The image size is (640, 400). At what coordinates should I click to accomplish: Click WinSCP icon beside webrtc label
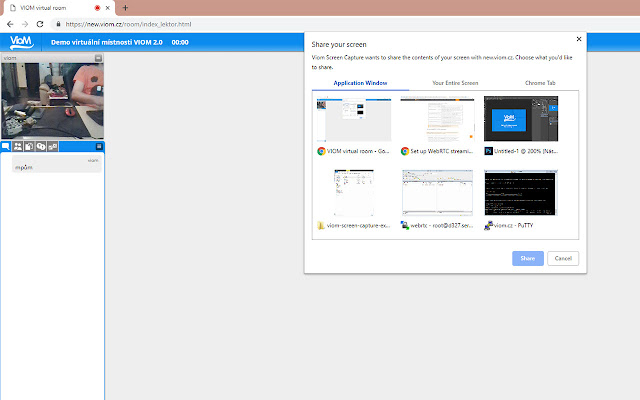[405, 225]
